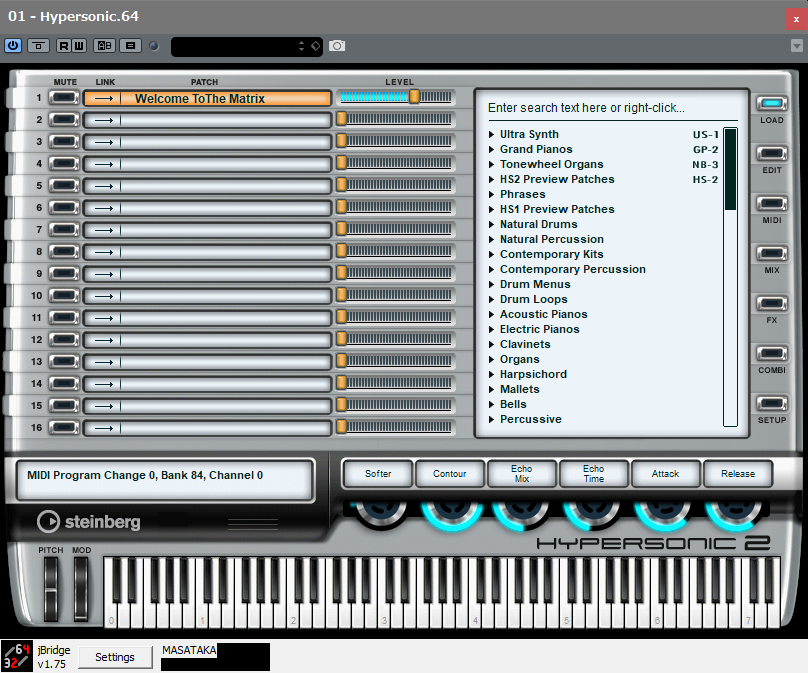Take a snapshot with the camera icon
808x673 pixels.
[337, 46]
